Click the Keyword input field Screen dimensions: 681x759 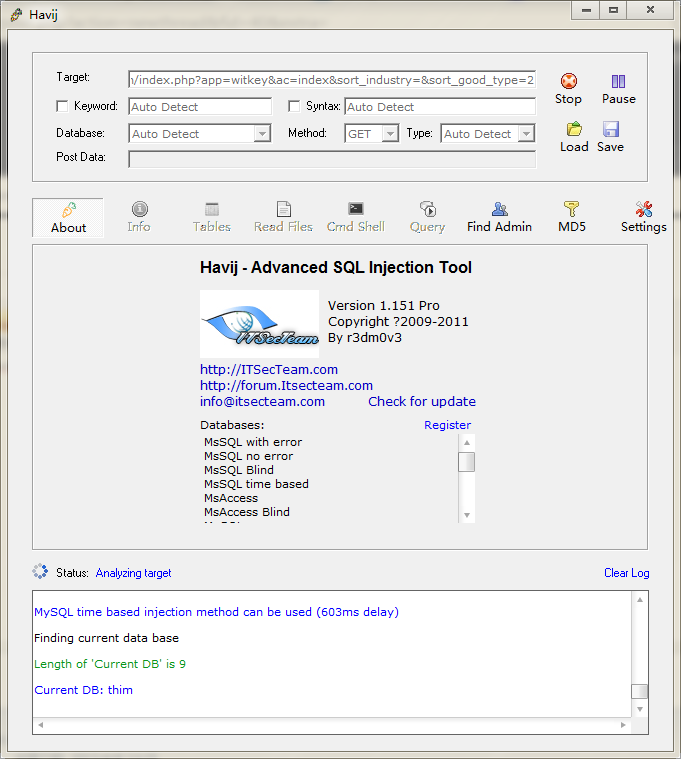click(200, 106)
